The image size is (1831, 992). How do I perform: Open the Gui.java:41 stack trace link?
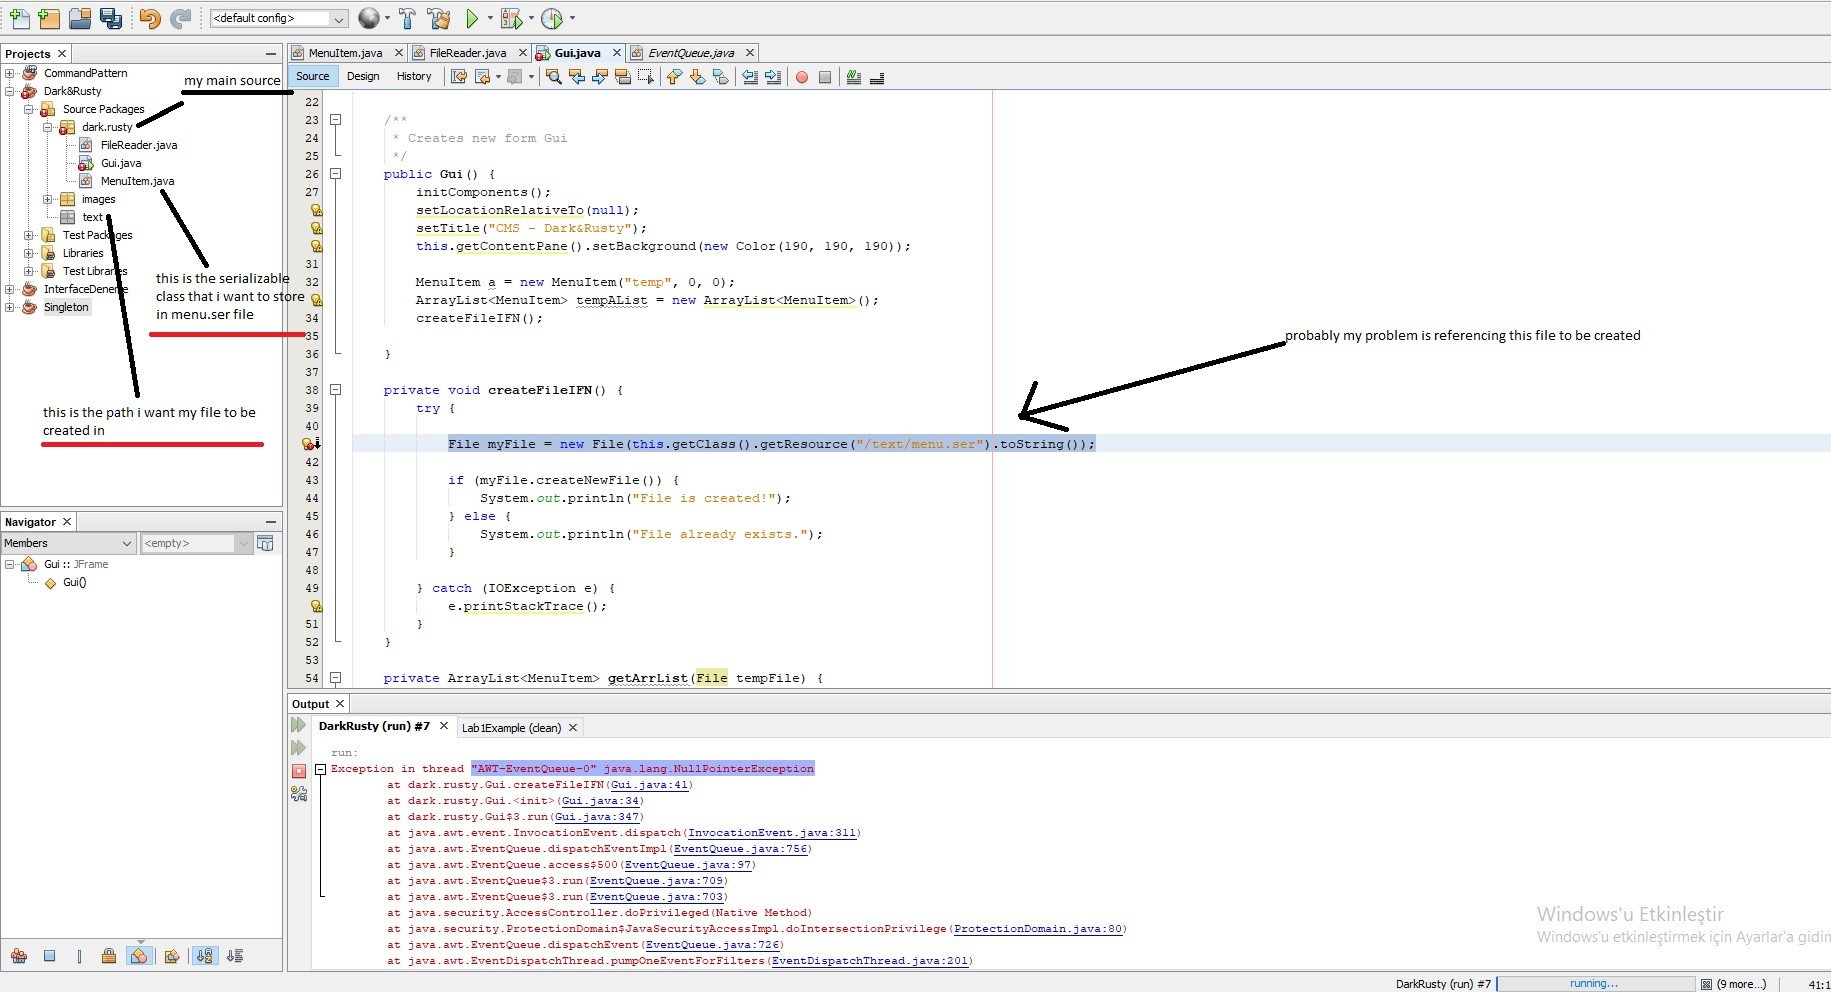point(650,785)
